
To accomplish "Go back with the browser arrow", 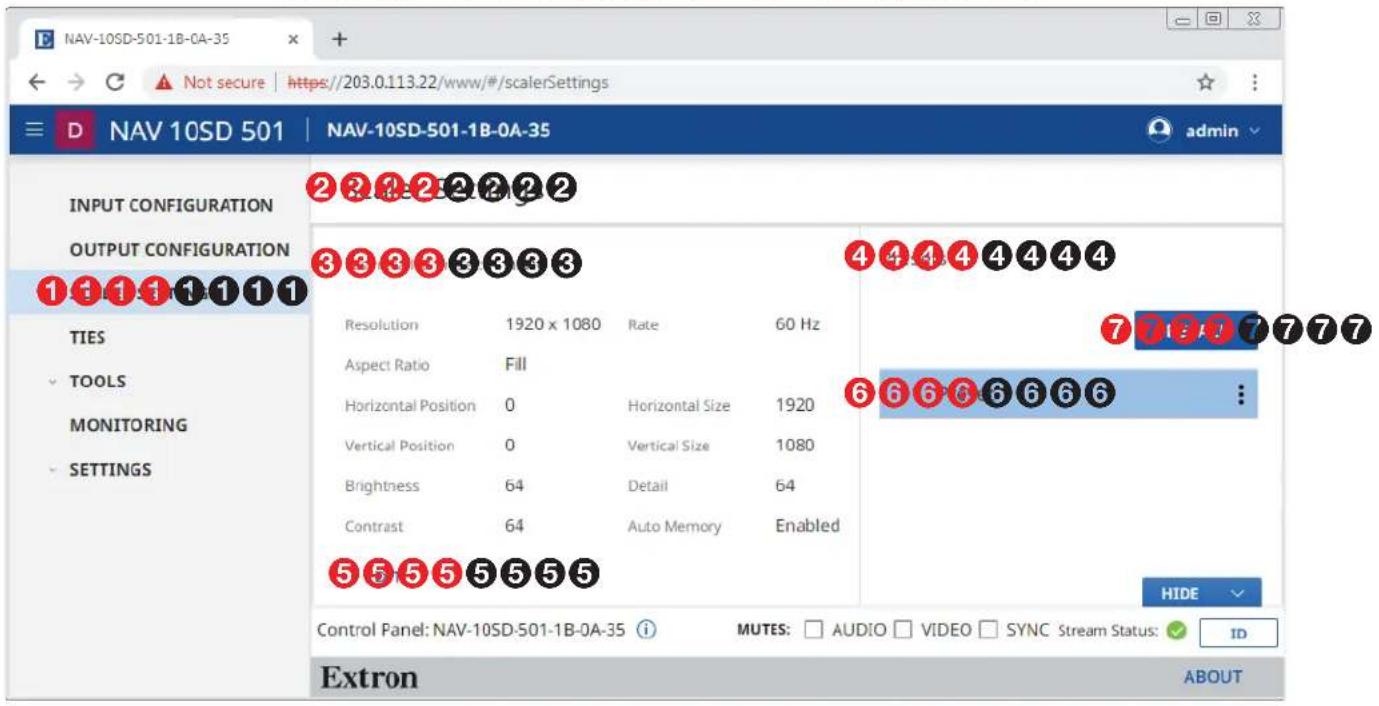I will [36, 82].
